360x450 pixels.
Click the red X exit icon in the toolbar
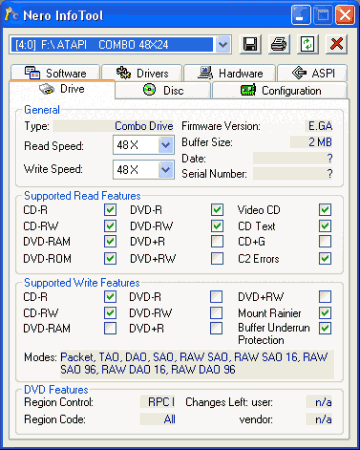point(336,44)
